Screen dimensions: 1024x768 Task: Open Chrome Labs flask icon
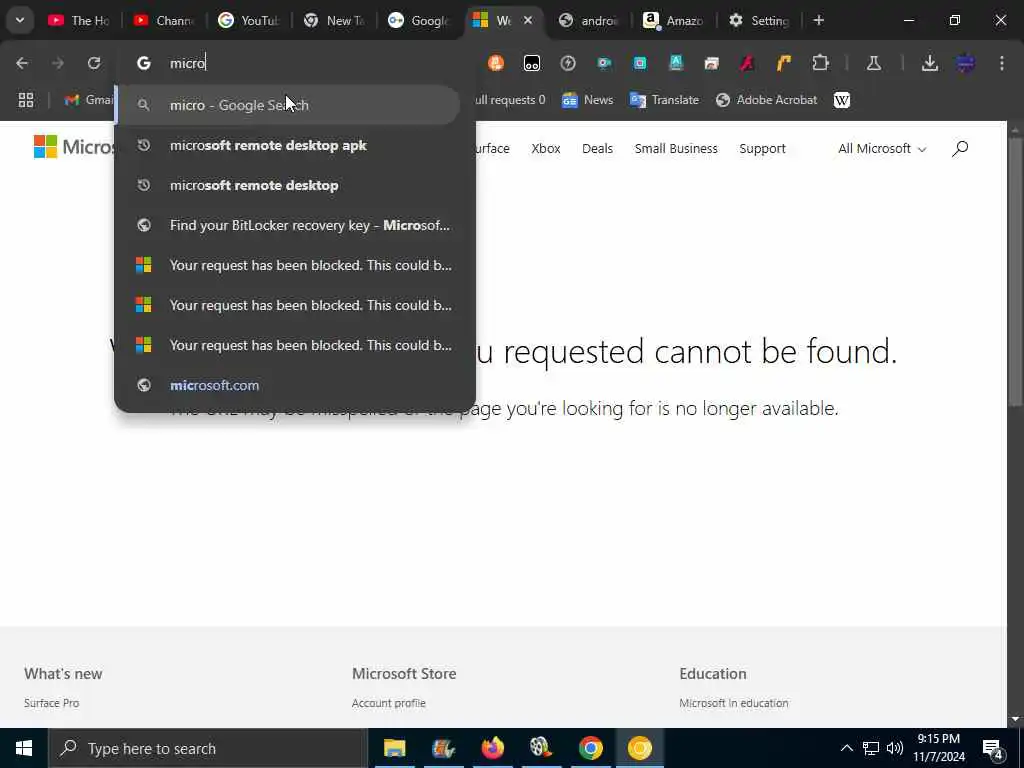coord(873,63)
